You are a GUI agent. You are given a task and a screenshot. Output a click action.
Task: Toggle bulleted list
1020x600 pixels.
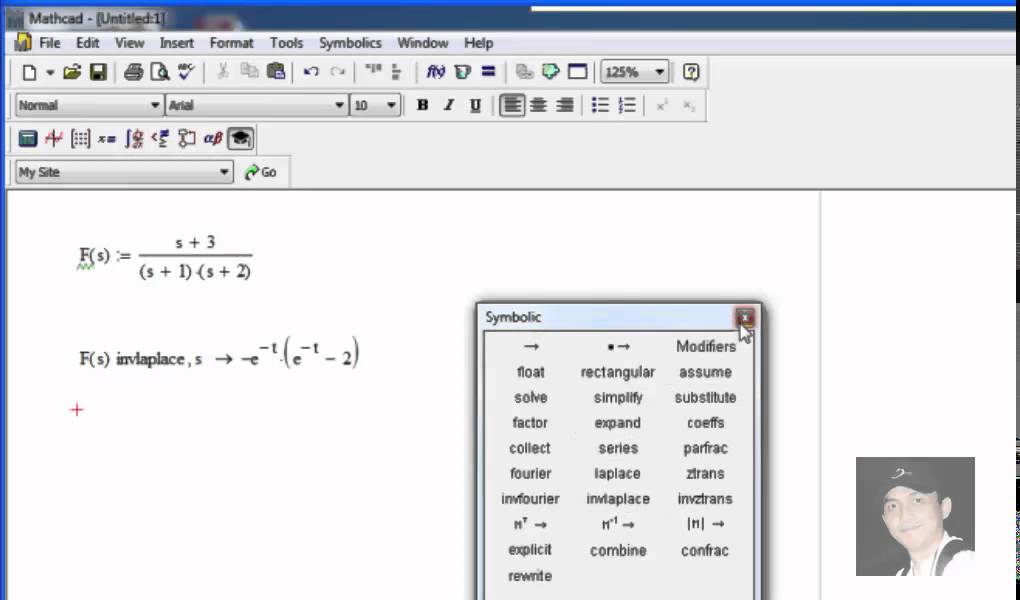(600, 105)
